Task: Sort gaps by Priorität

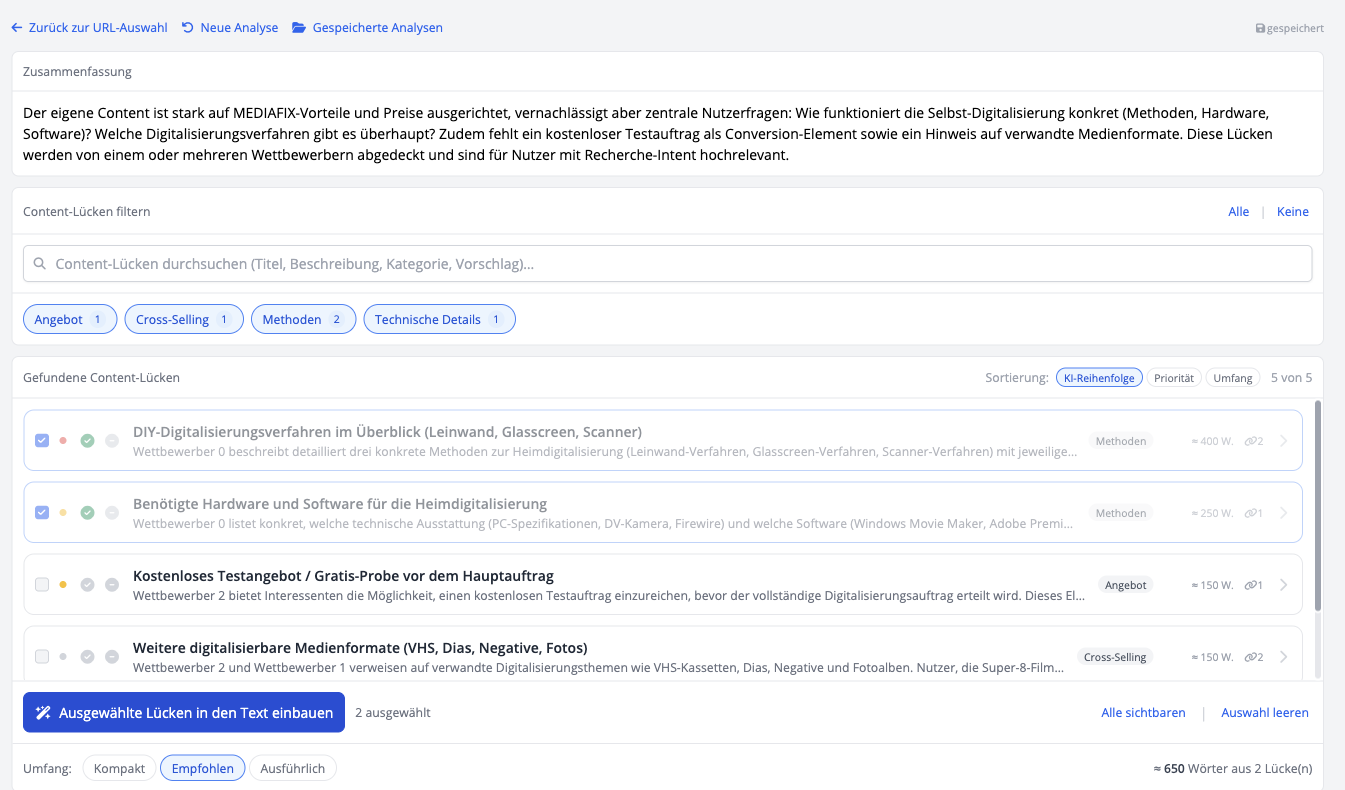Action: click(1174, 378)
